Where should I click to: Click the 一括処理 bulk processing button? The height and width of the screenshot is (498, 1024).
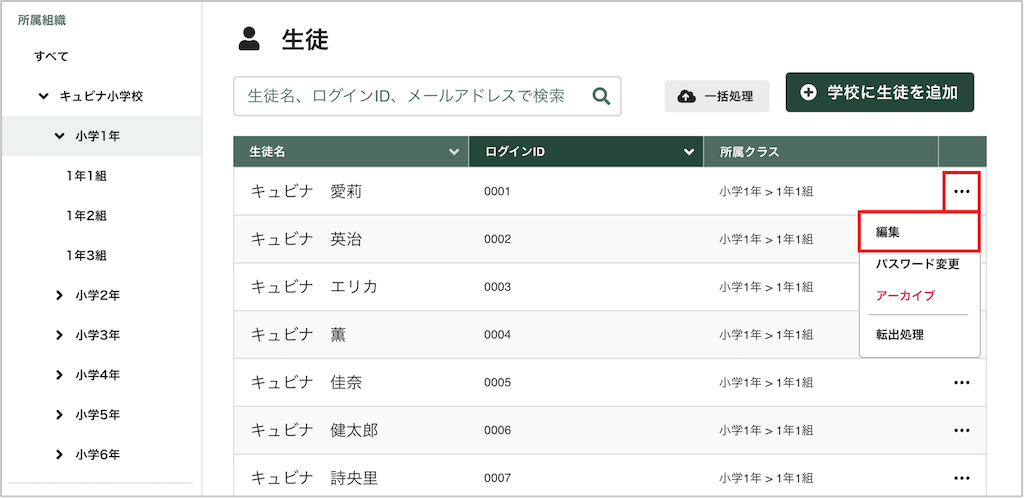[717, 97]
